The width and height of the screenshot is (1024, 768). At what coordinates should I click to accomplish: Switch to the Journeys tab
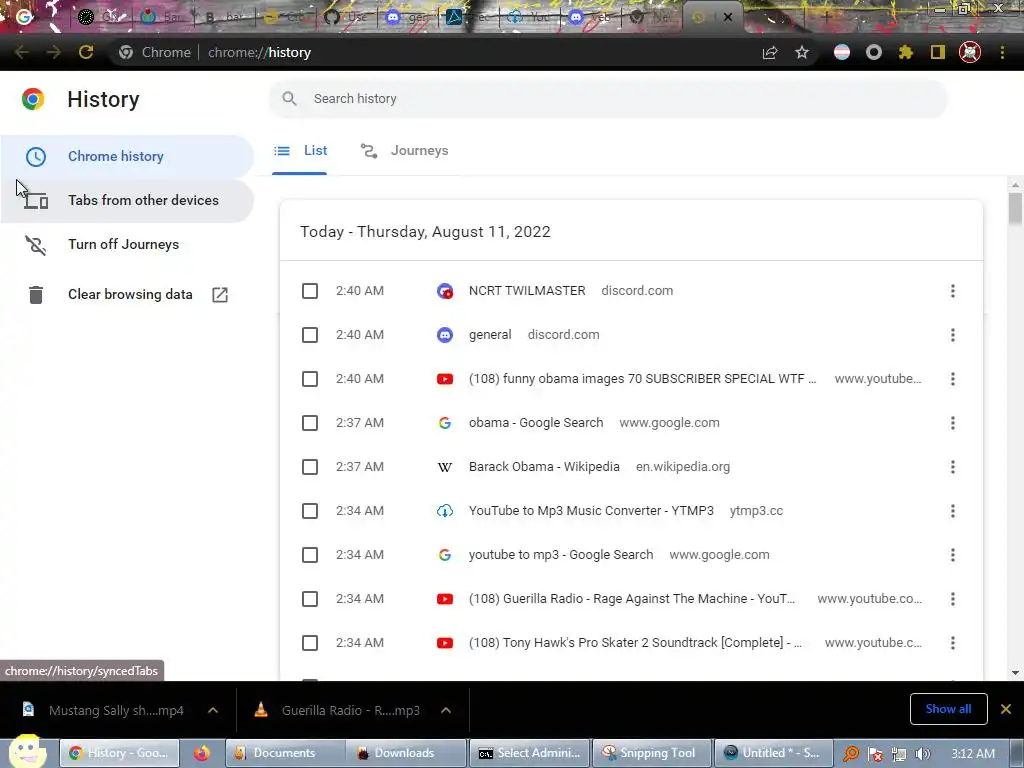tap(405, 151)
